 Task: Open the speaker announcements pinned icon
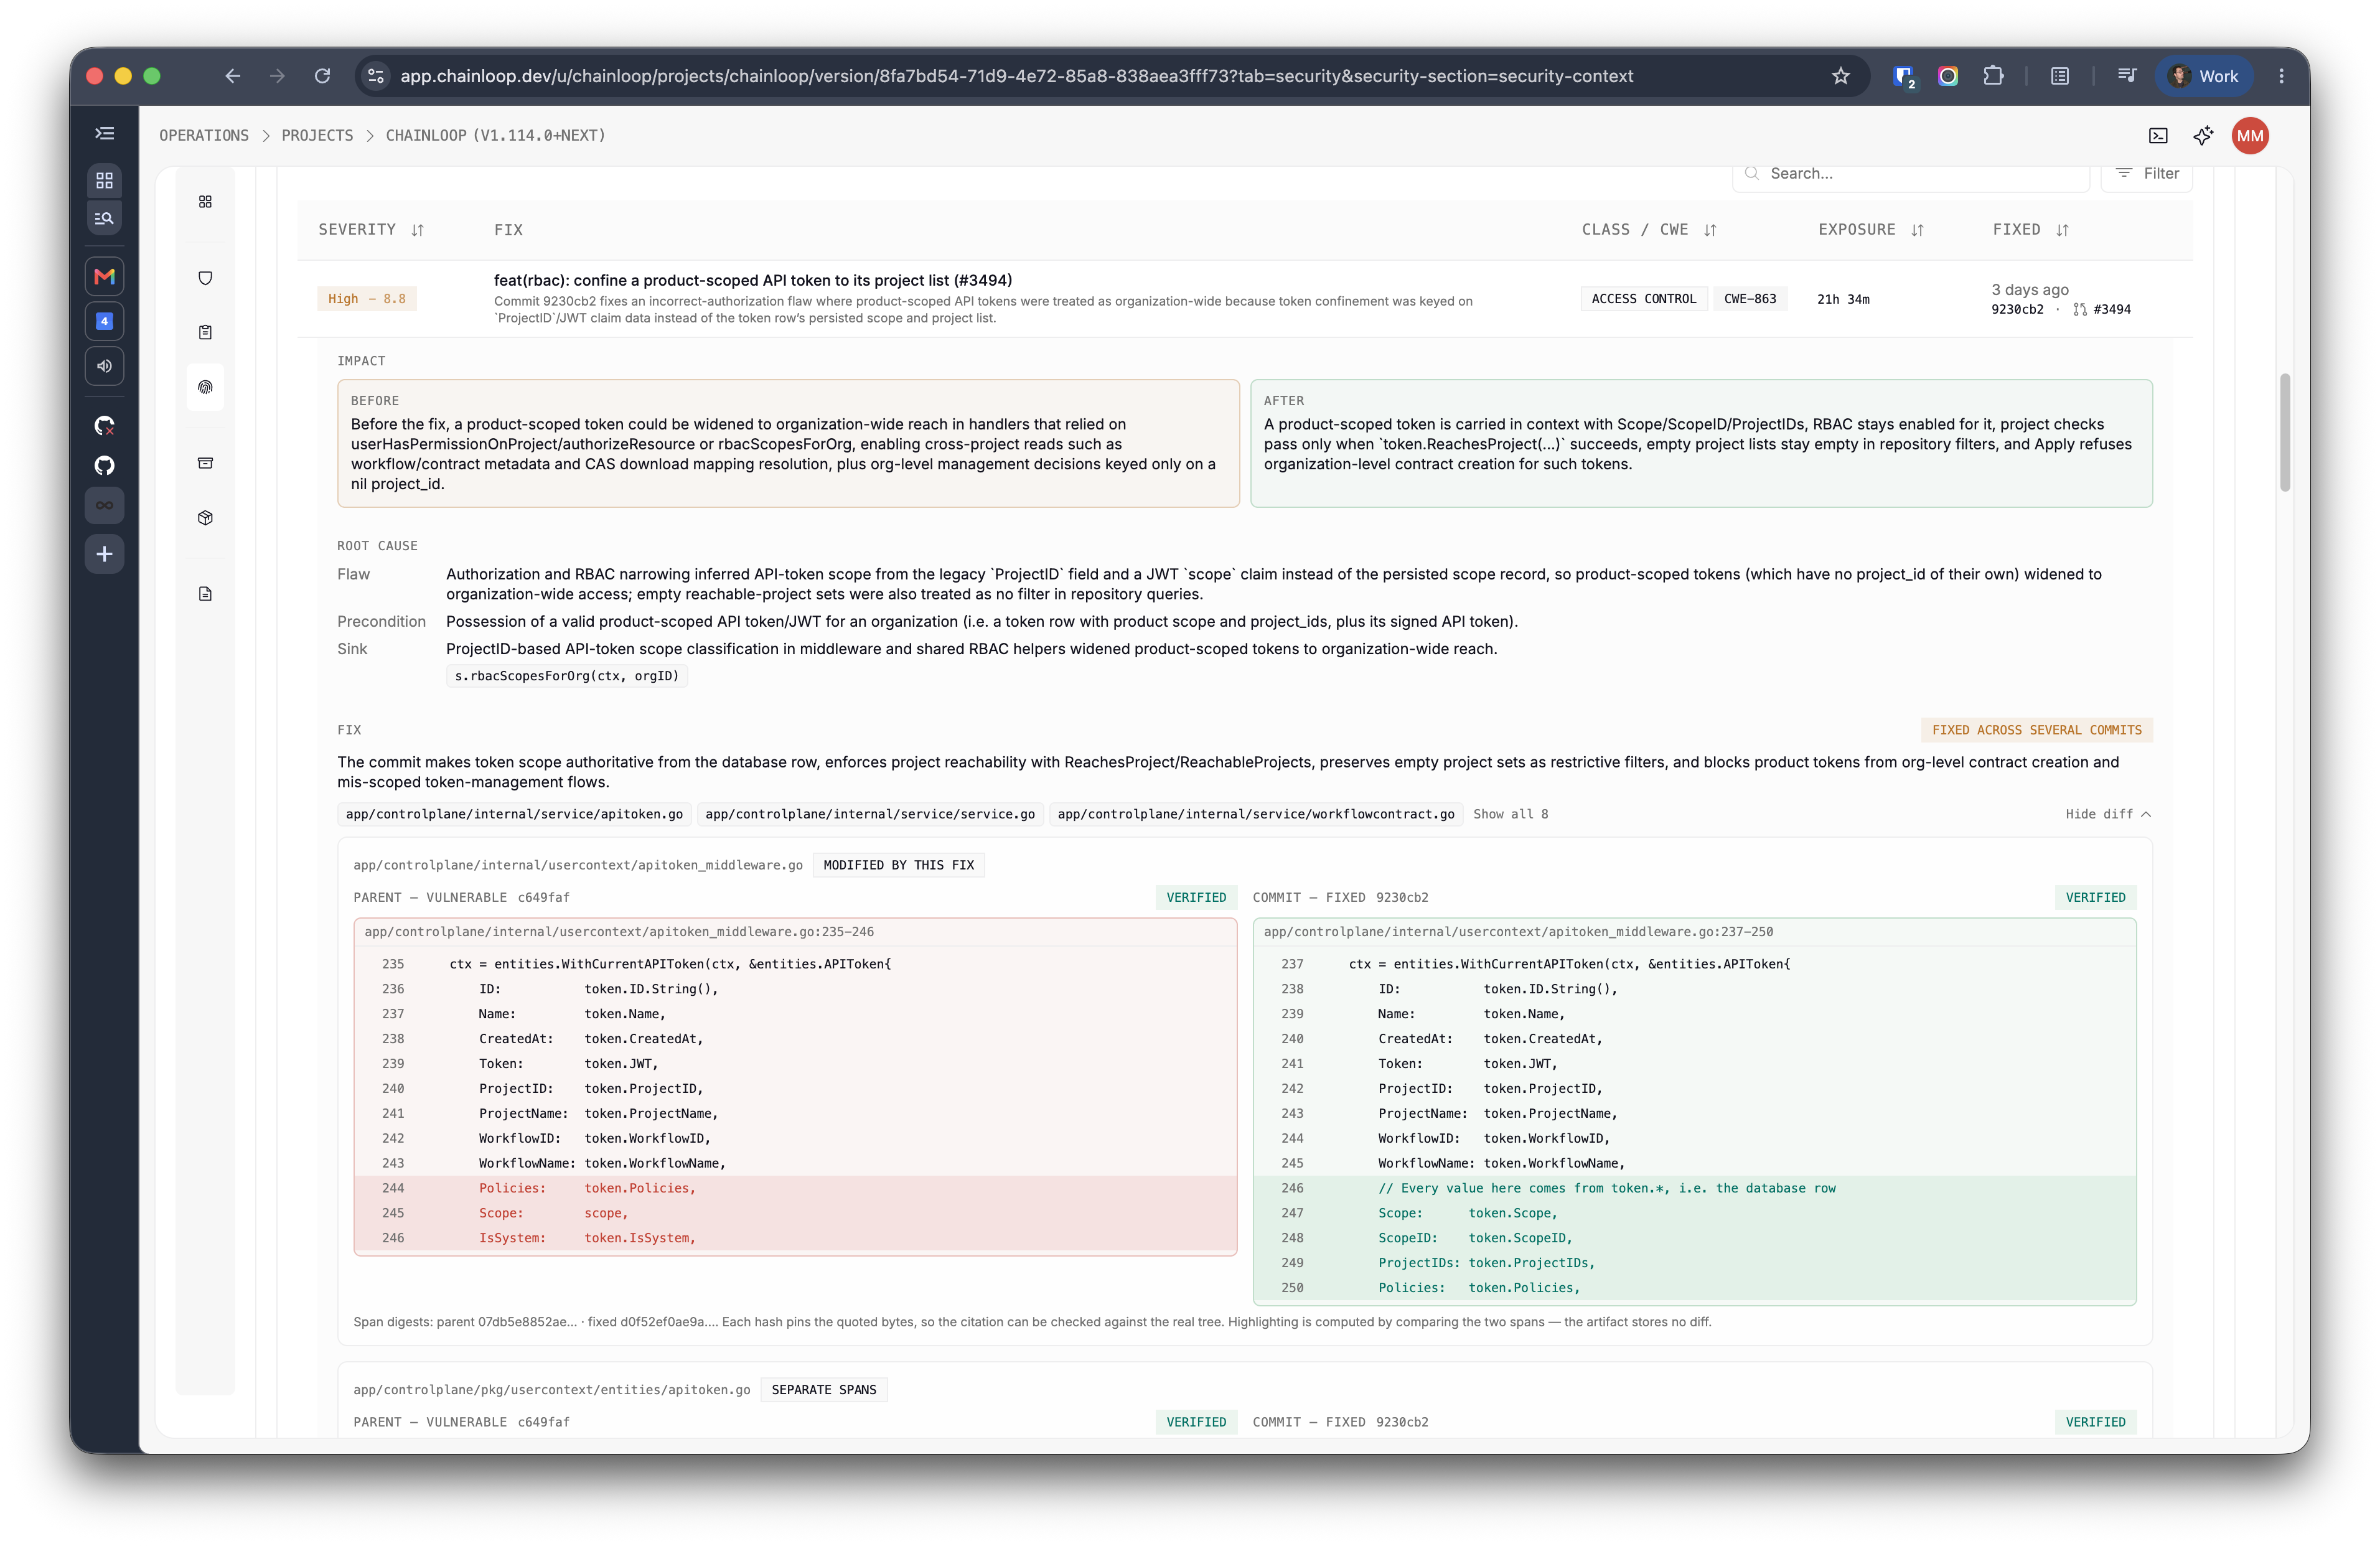coord(104,366)
